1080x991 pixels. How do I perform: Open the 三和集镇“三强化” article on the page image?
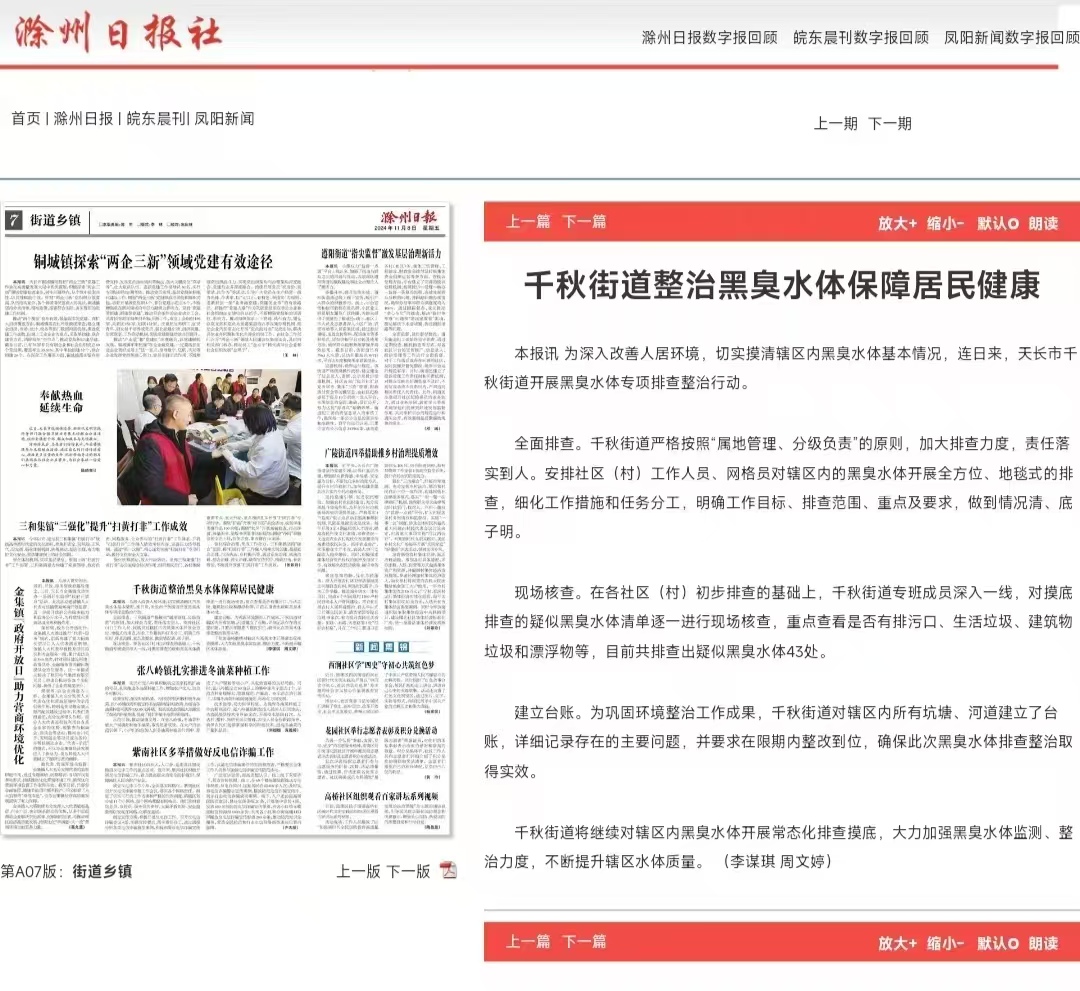click(x=103, y=526)
